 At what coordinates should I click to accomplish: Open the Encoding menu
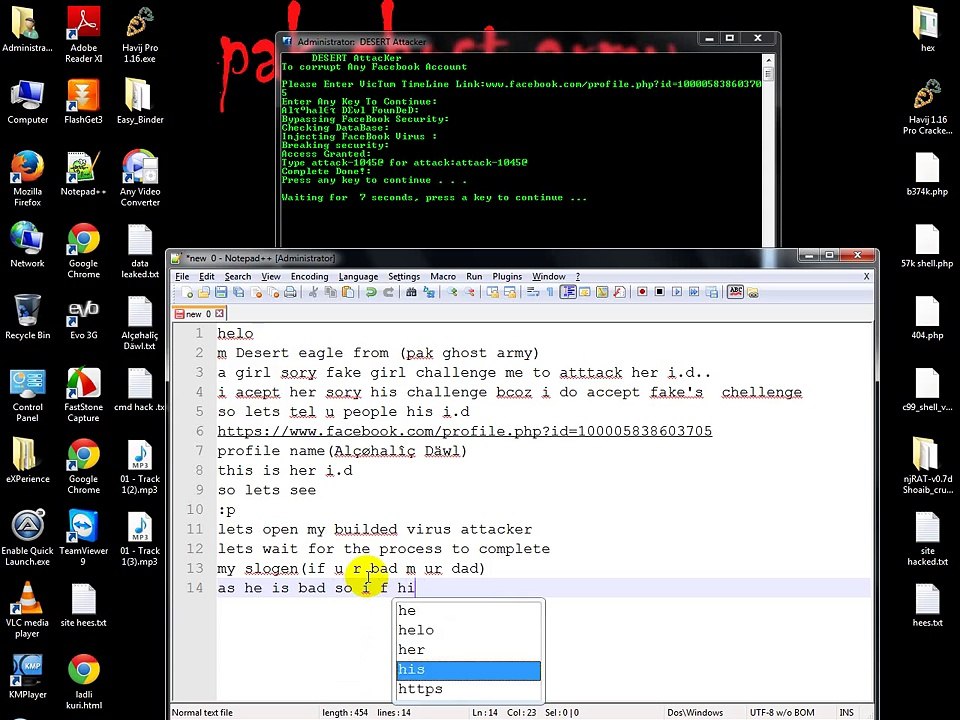(309, 277)
